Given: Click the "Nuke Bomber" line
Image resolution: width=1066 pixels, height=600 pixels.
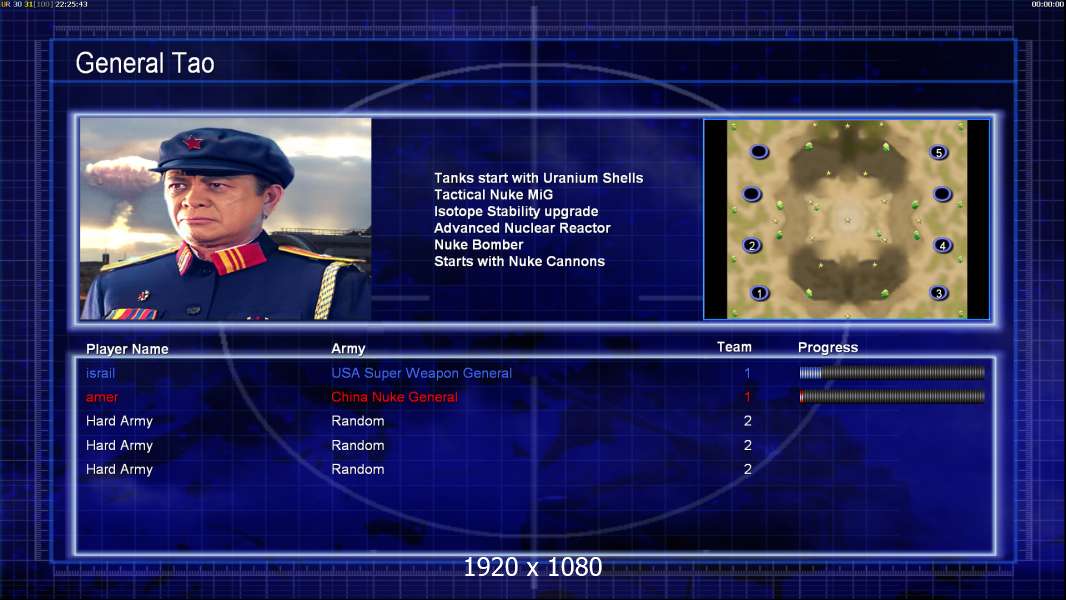Looking at the screenshot, I should coord(479,245).
